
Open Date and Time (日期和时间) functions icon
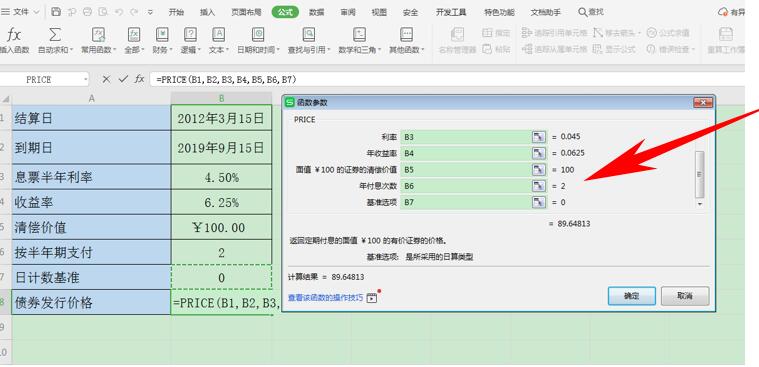click(258, 34)
